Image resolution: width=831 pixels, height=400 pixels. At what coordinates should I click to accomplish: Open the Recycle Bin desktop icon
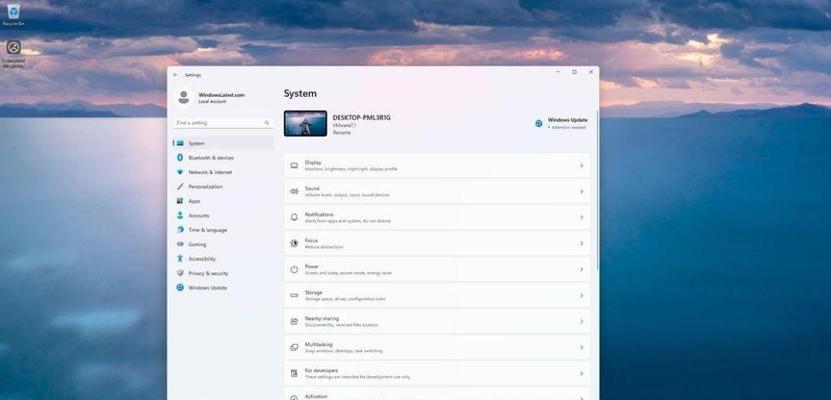[13, 14]
